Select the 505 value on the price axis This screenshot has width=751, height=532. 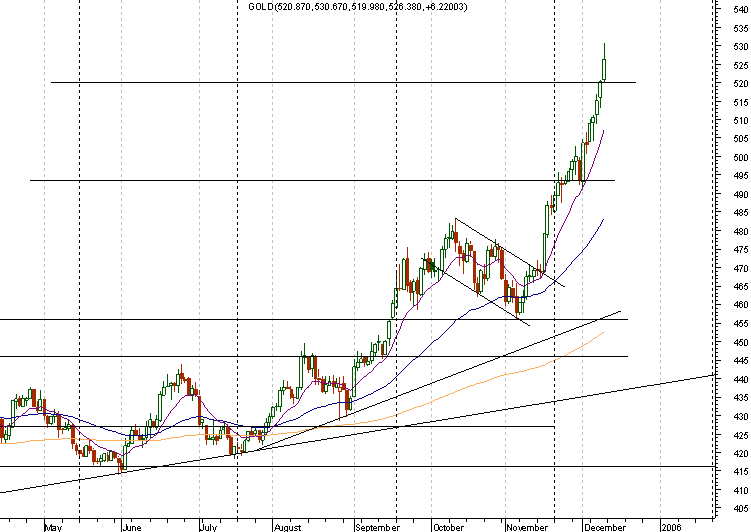740,139
